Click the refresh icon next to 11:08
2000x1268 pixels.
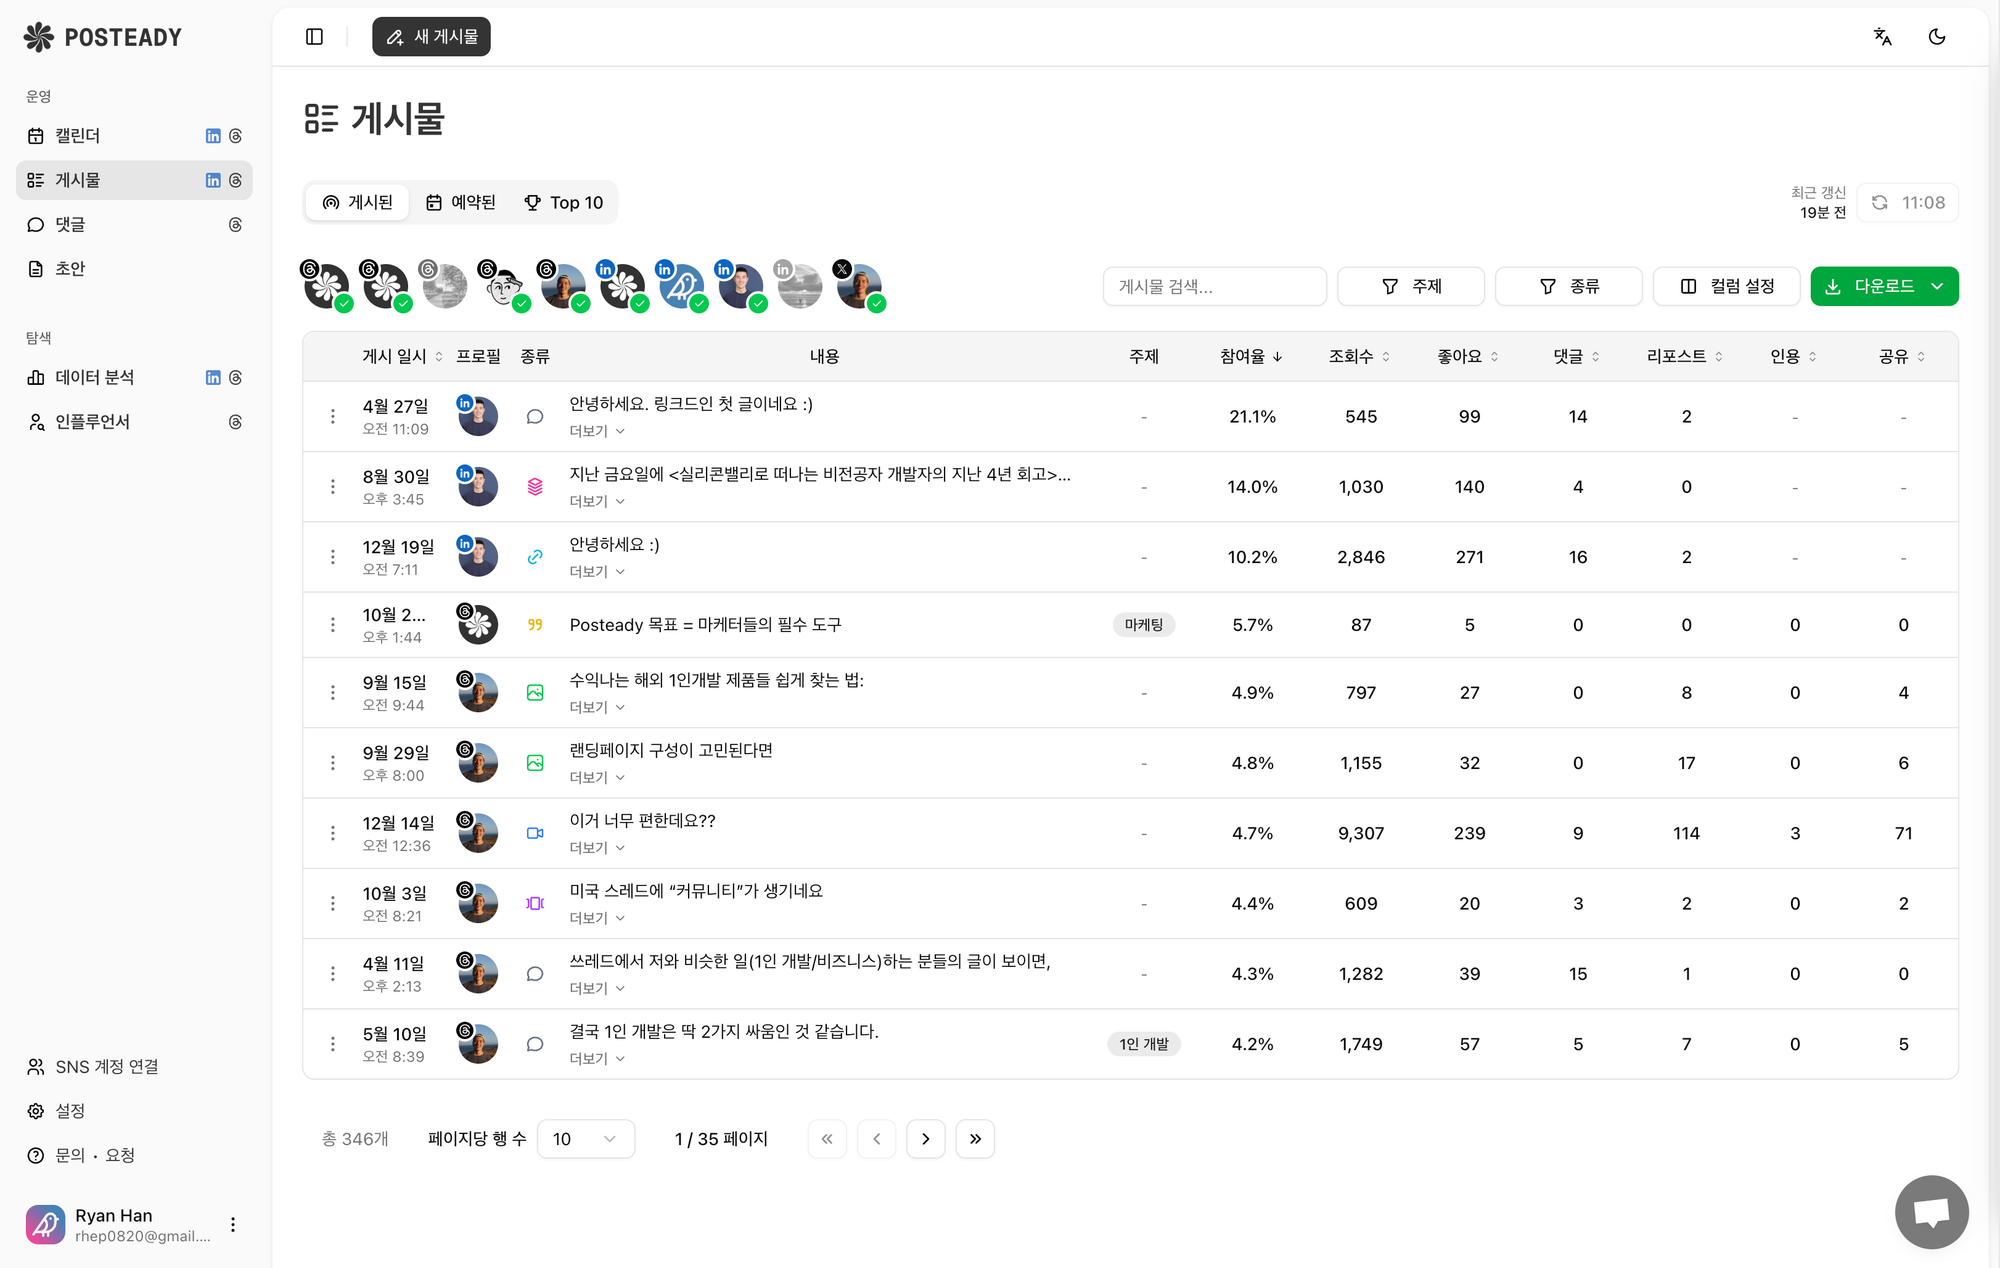tap(1880, 202)
